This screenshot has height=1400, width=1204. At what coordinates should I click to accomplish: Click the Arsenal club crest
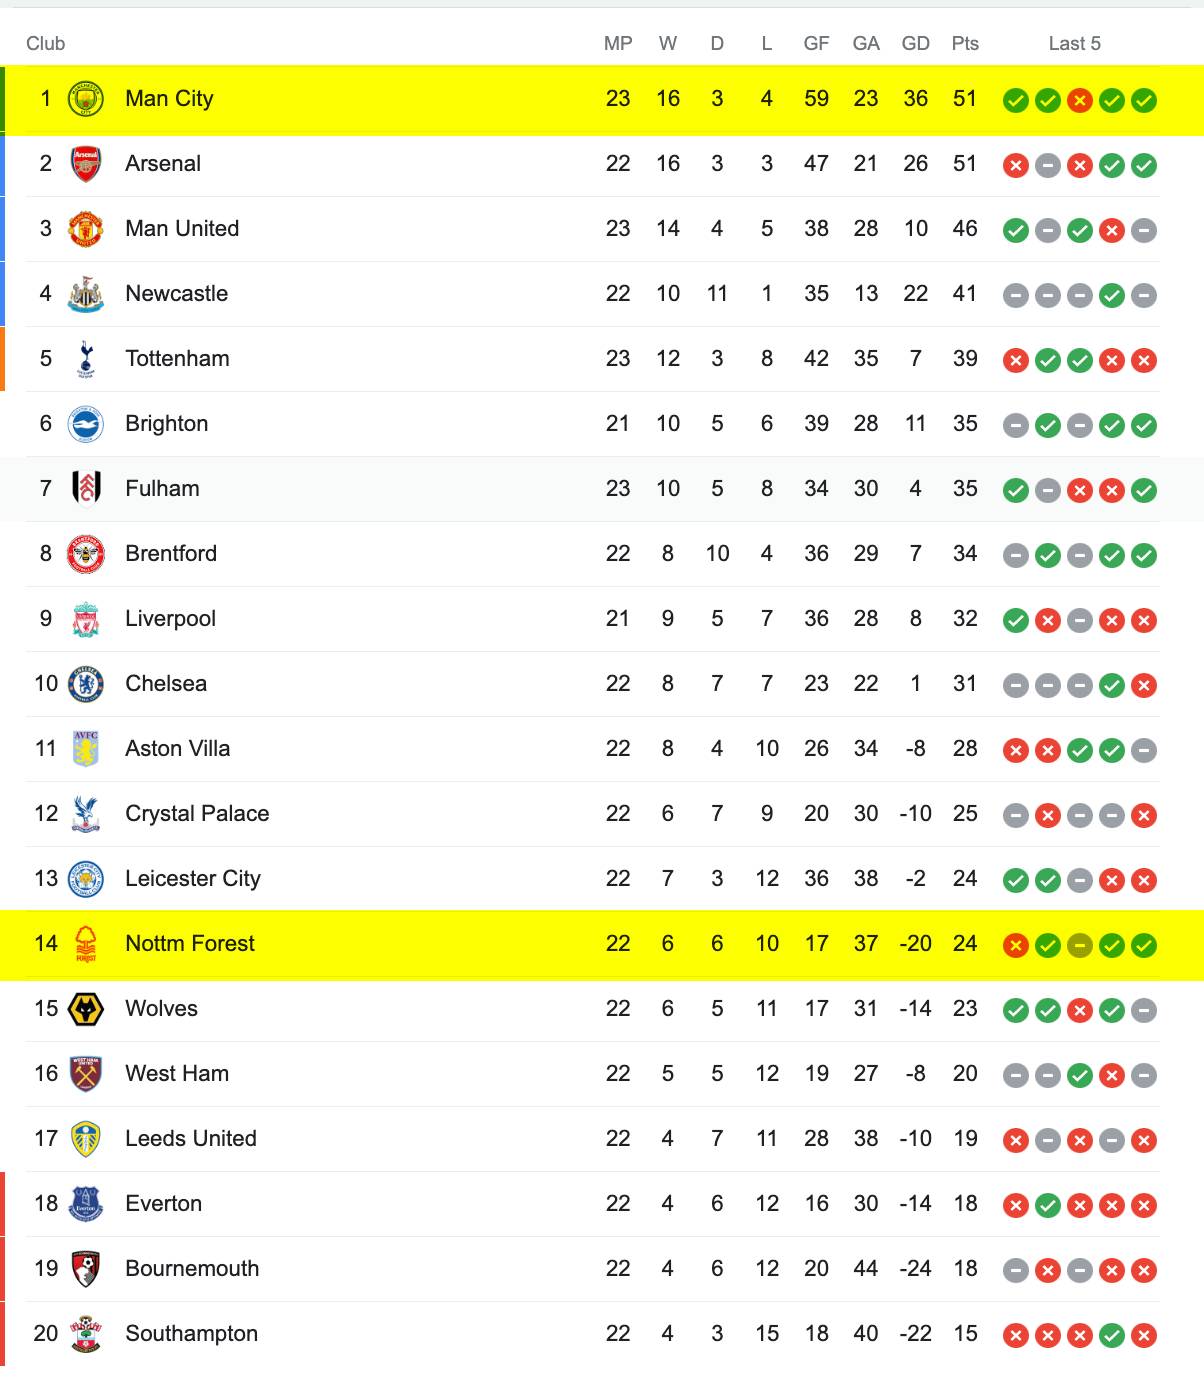86,164
